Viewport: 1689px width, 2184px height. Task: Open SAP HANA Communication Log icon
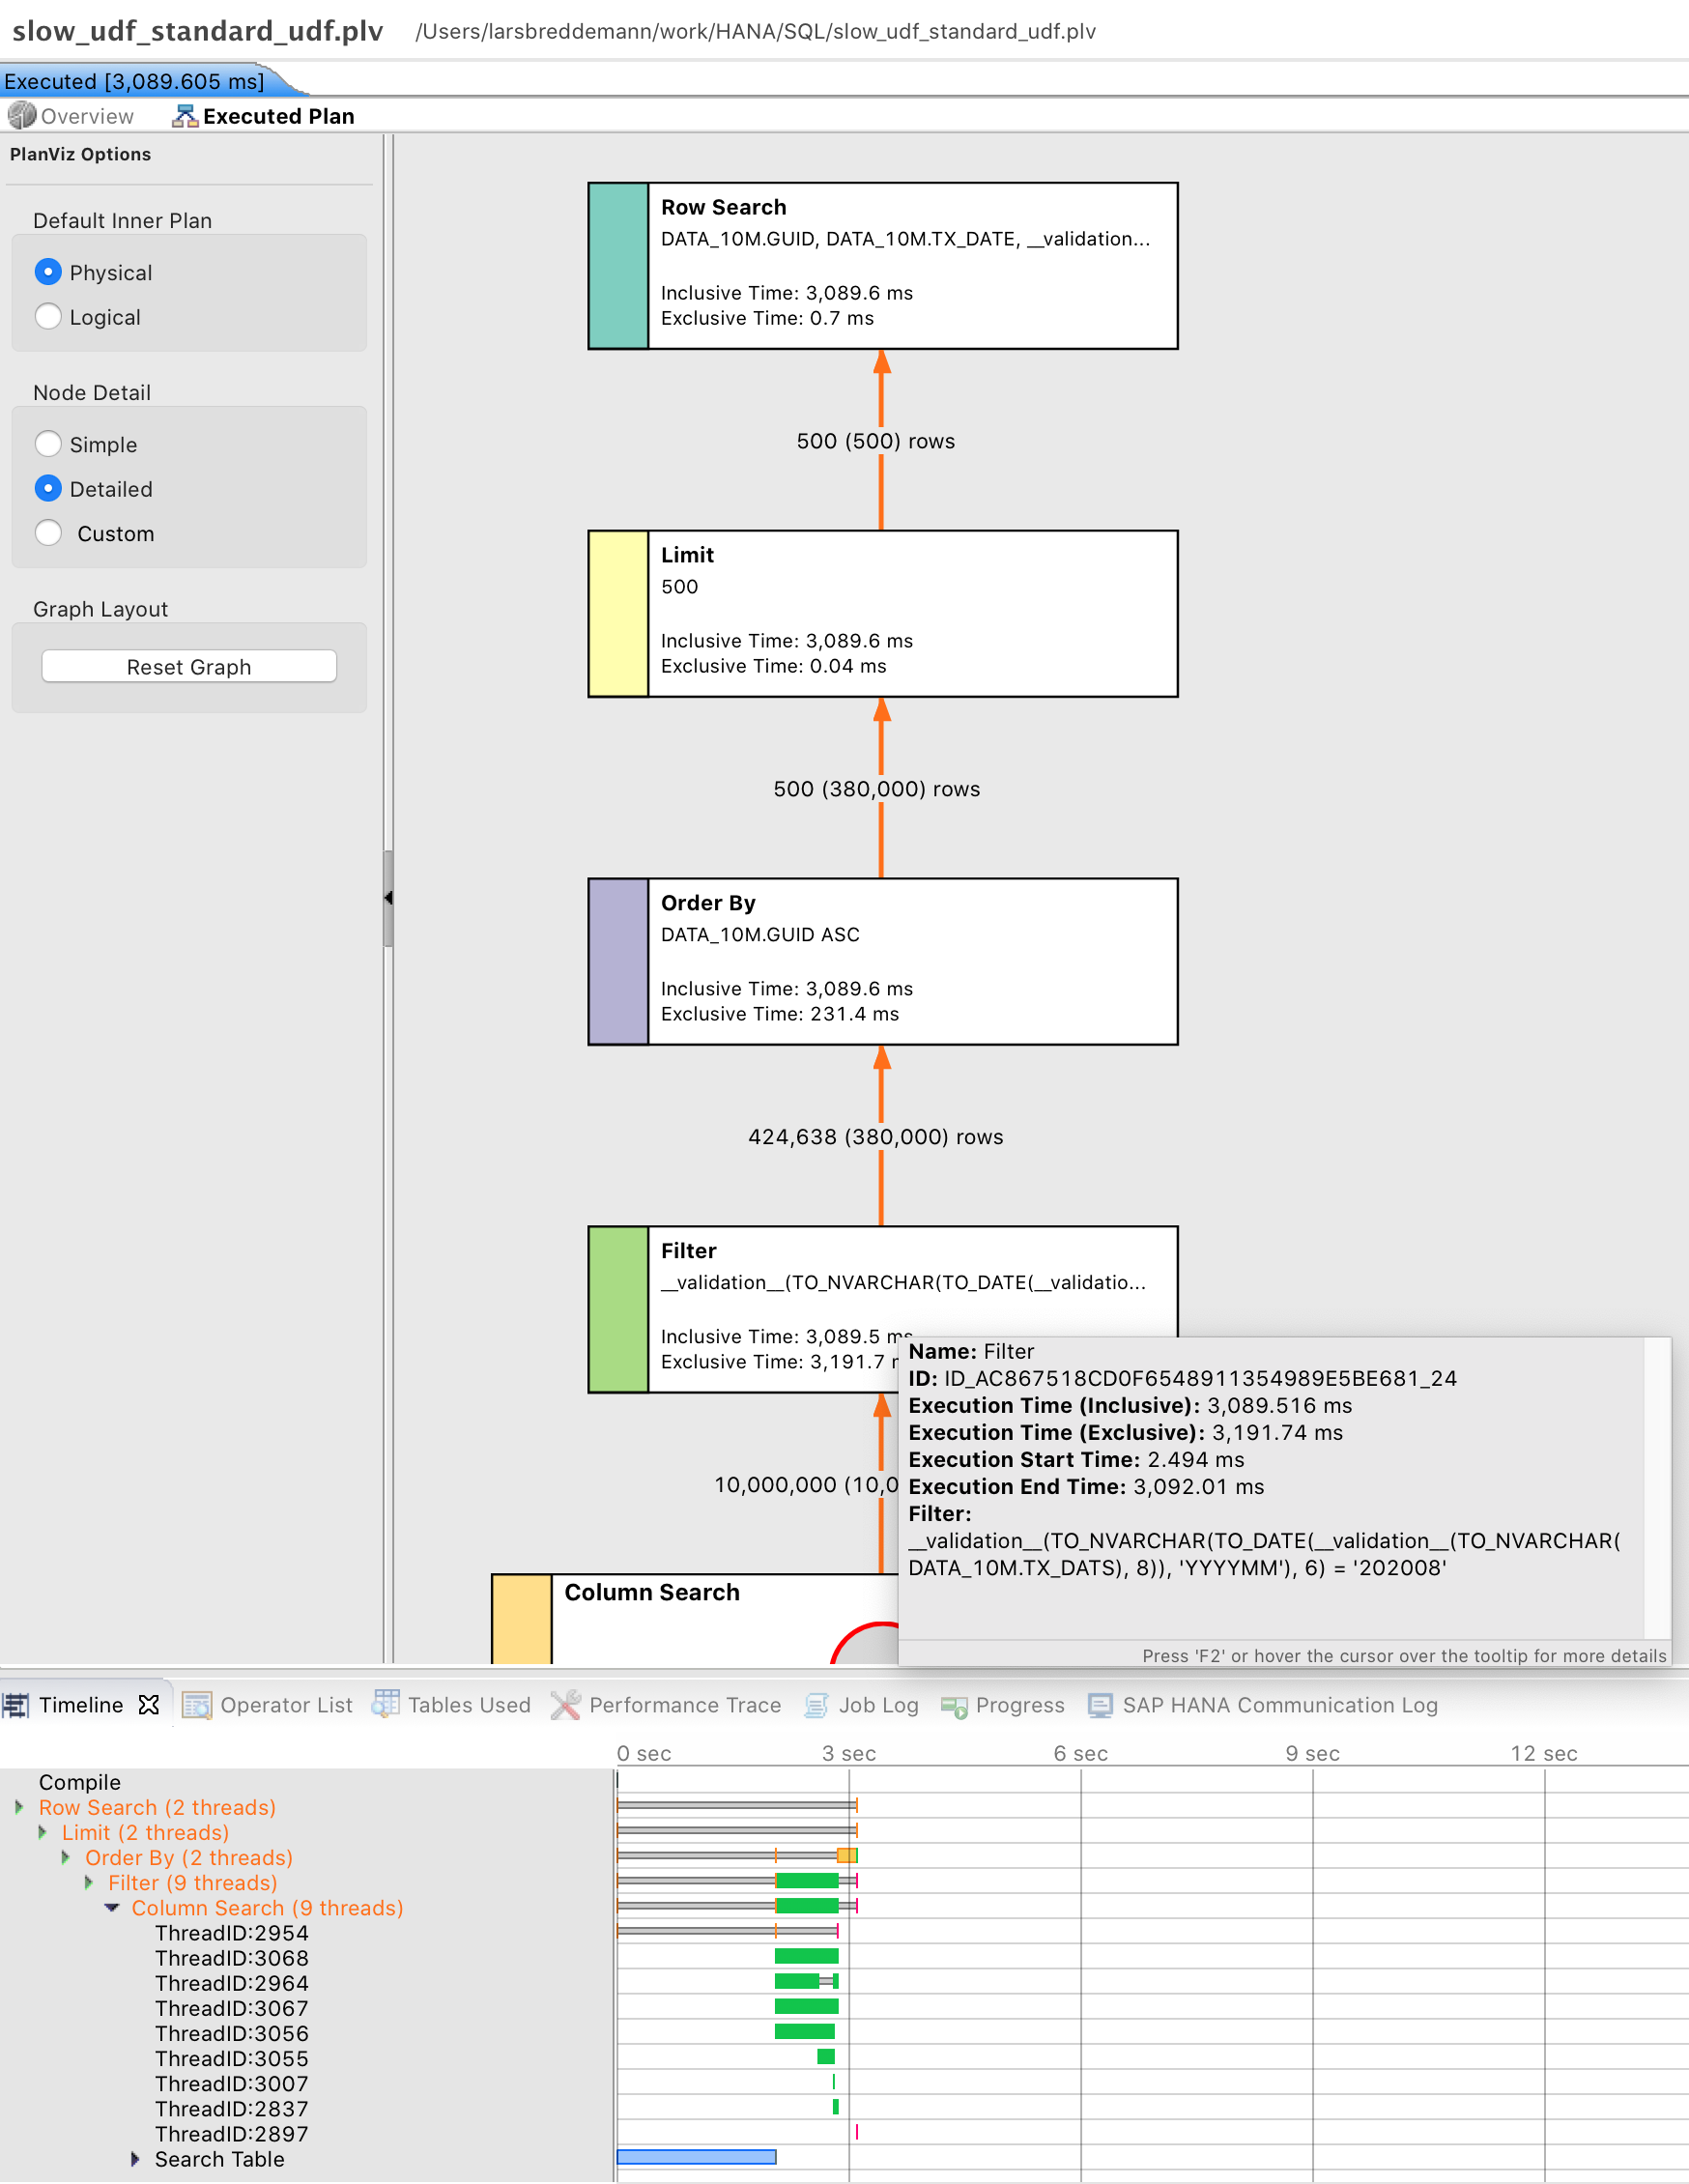1100,1705
